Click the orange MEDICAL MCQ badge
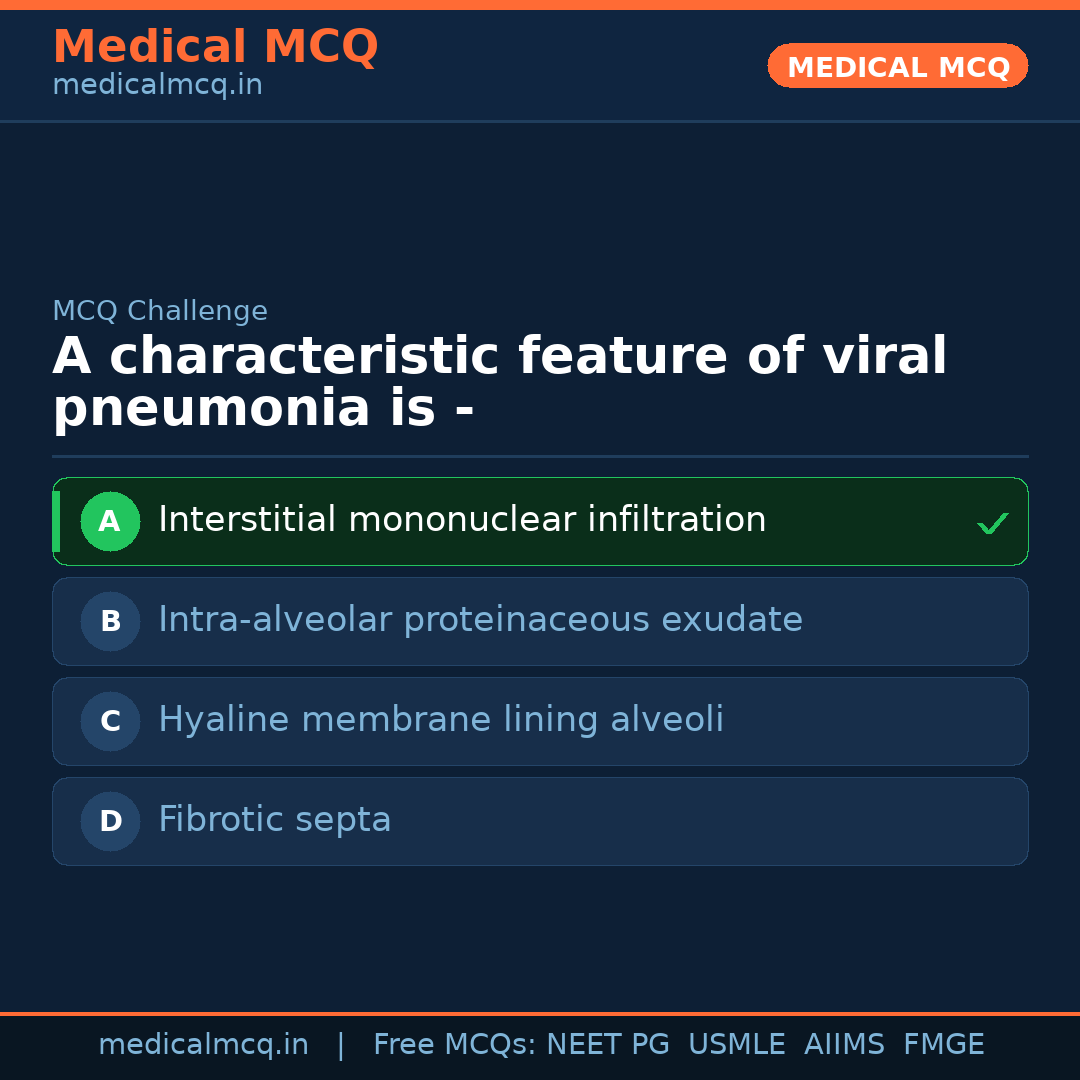The image size is (1080, 1080). pos(897,66)
